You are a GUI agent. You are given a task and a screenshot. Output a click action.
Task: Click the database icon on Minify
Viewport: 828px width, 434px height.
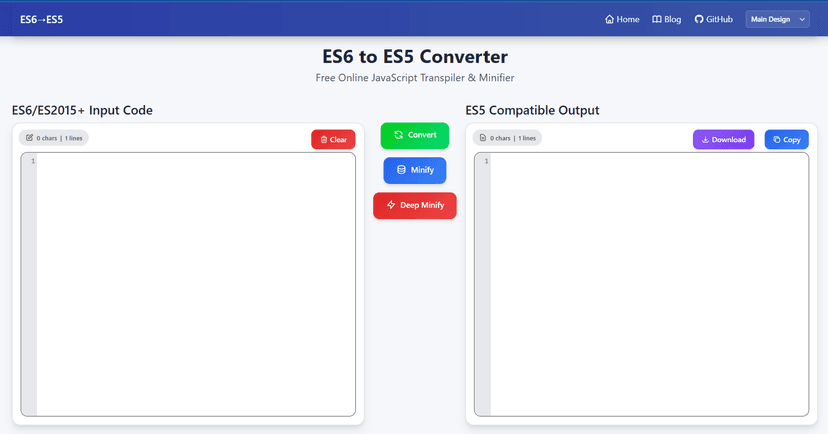(x=401, y=170)
